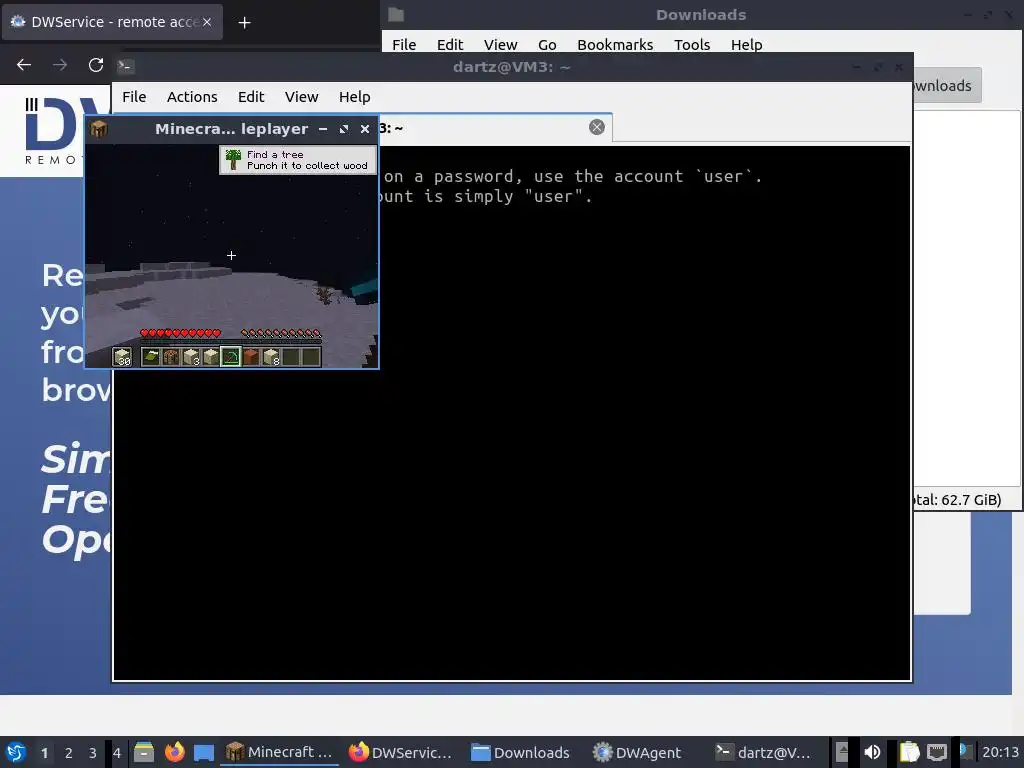Switch to DWService Firefox task in taskbar
Image resolution: width=1024 pixels, height=768 pixels.
pyautogui.click(x=400, y=752)
